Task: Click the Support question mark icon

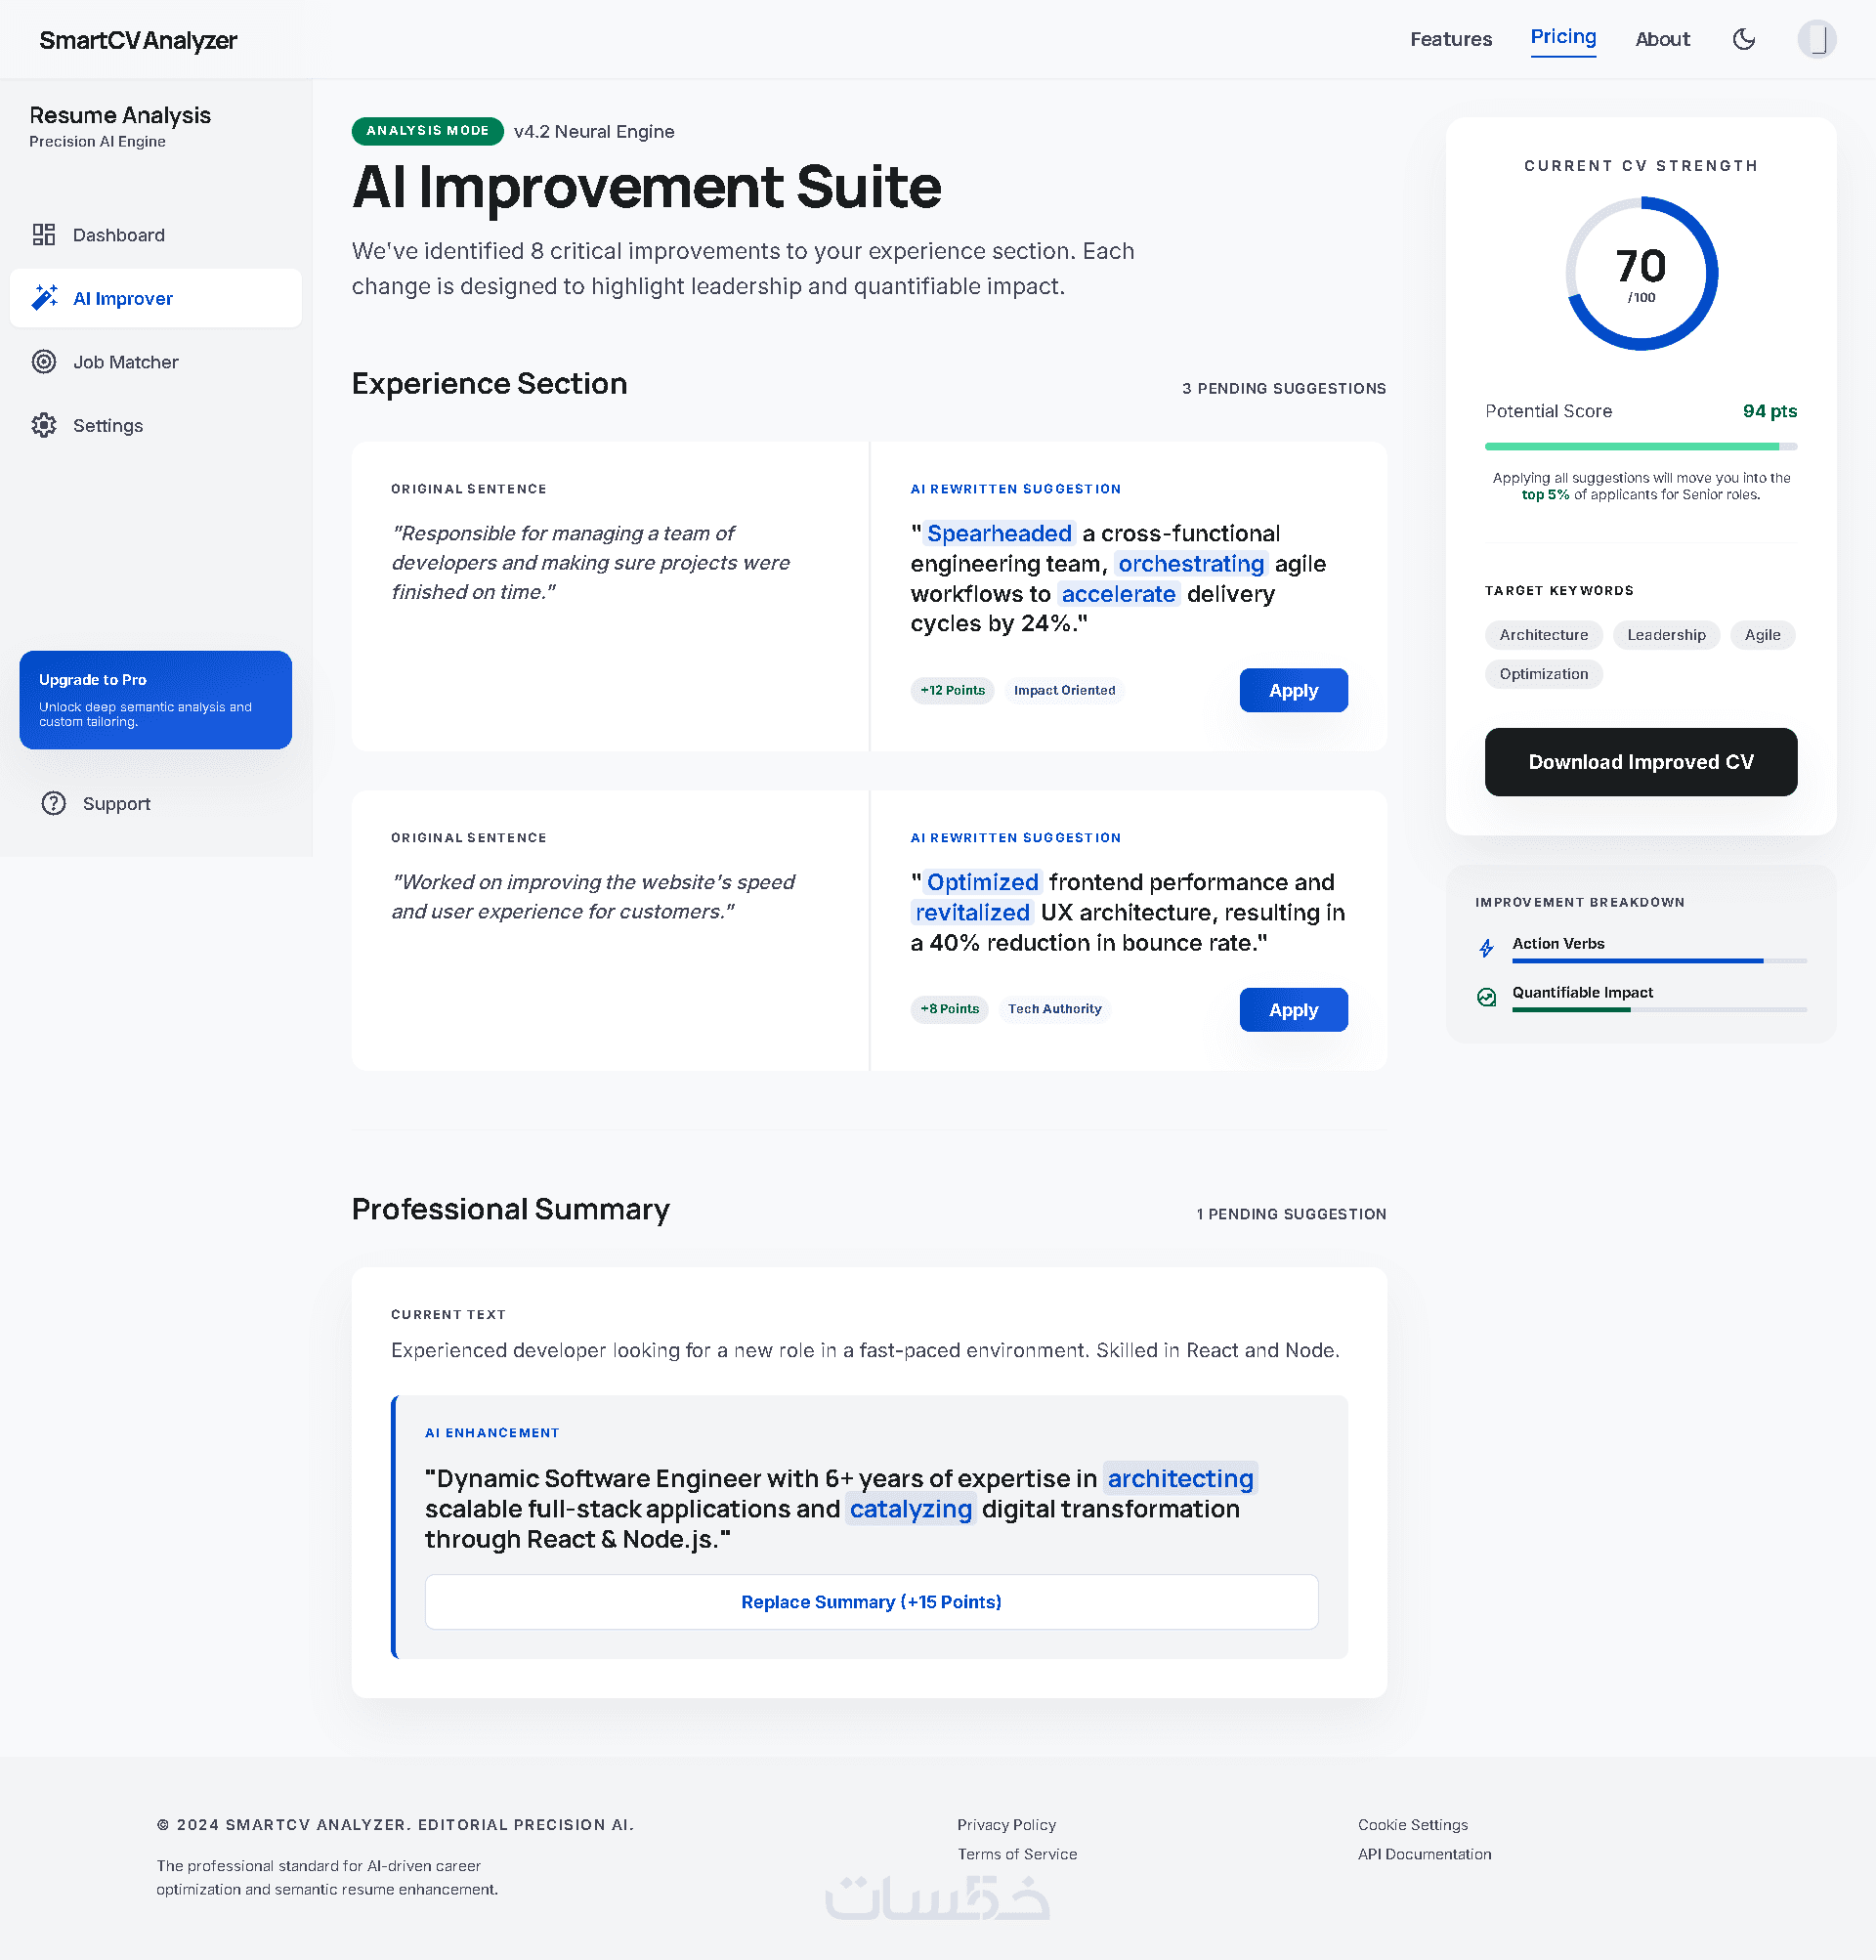Action: [x=54, y=803]
